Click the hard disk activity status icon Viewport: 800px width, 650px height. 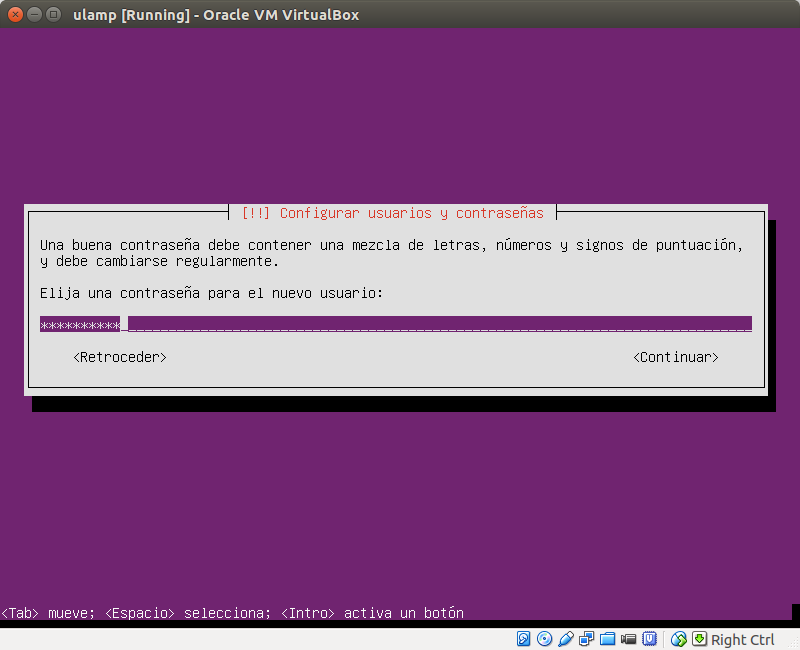(x=523, y=639)
